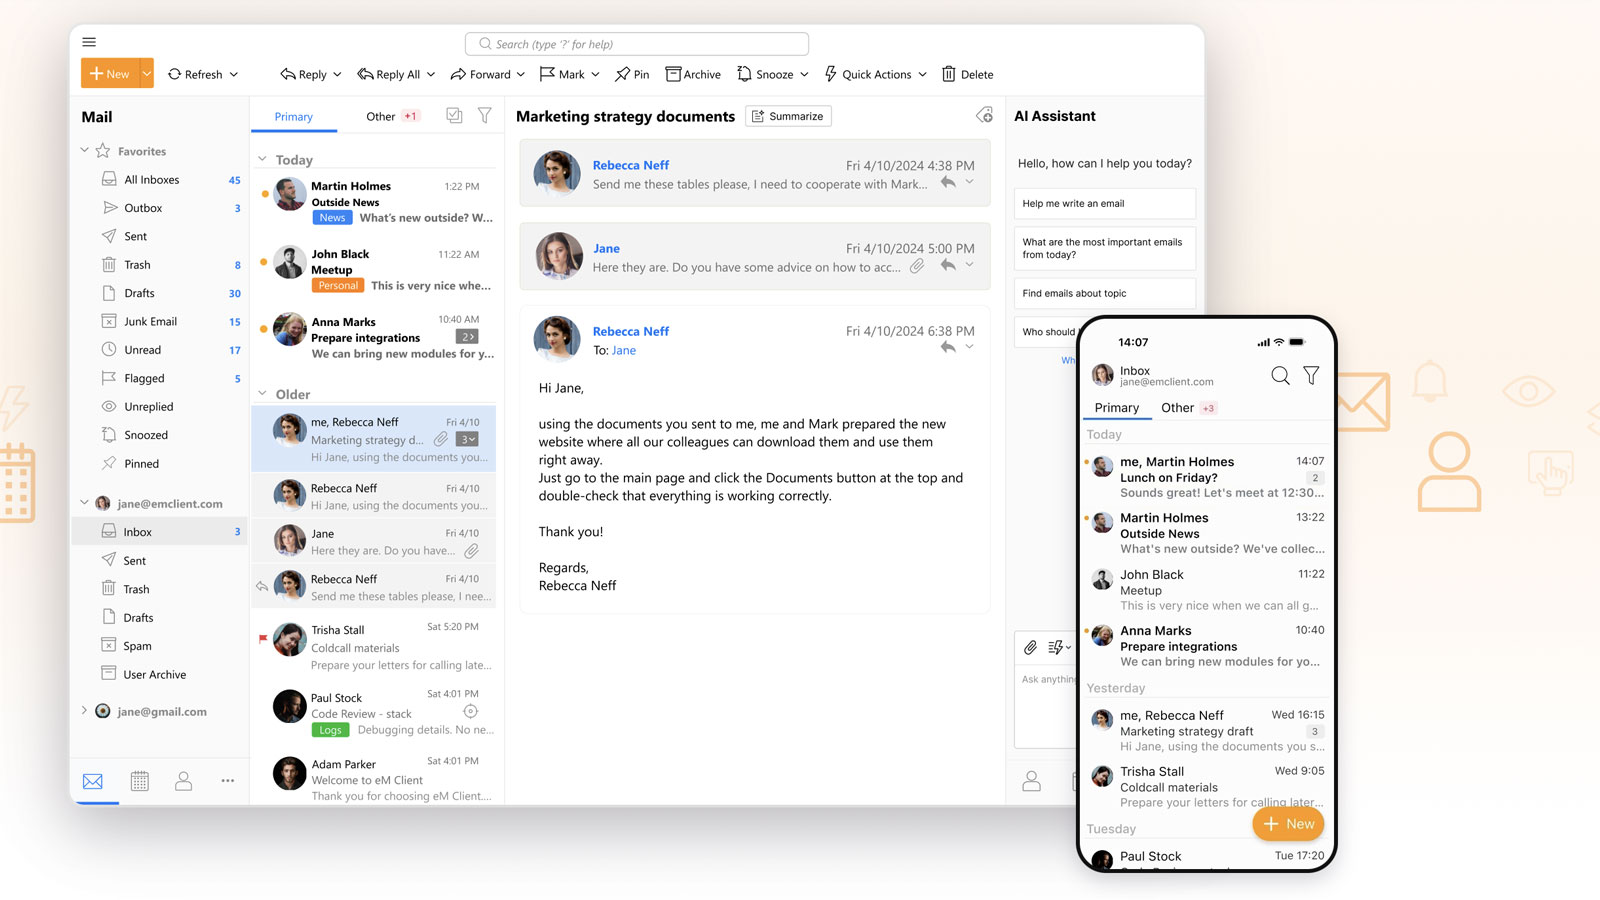Select the Other tab on phone
1600x900 pixels.
(1177, 407)
